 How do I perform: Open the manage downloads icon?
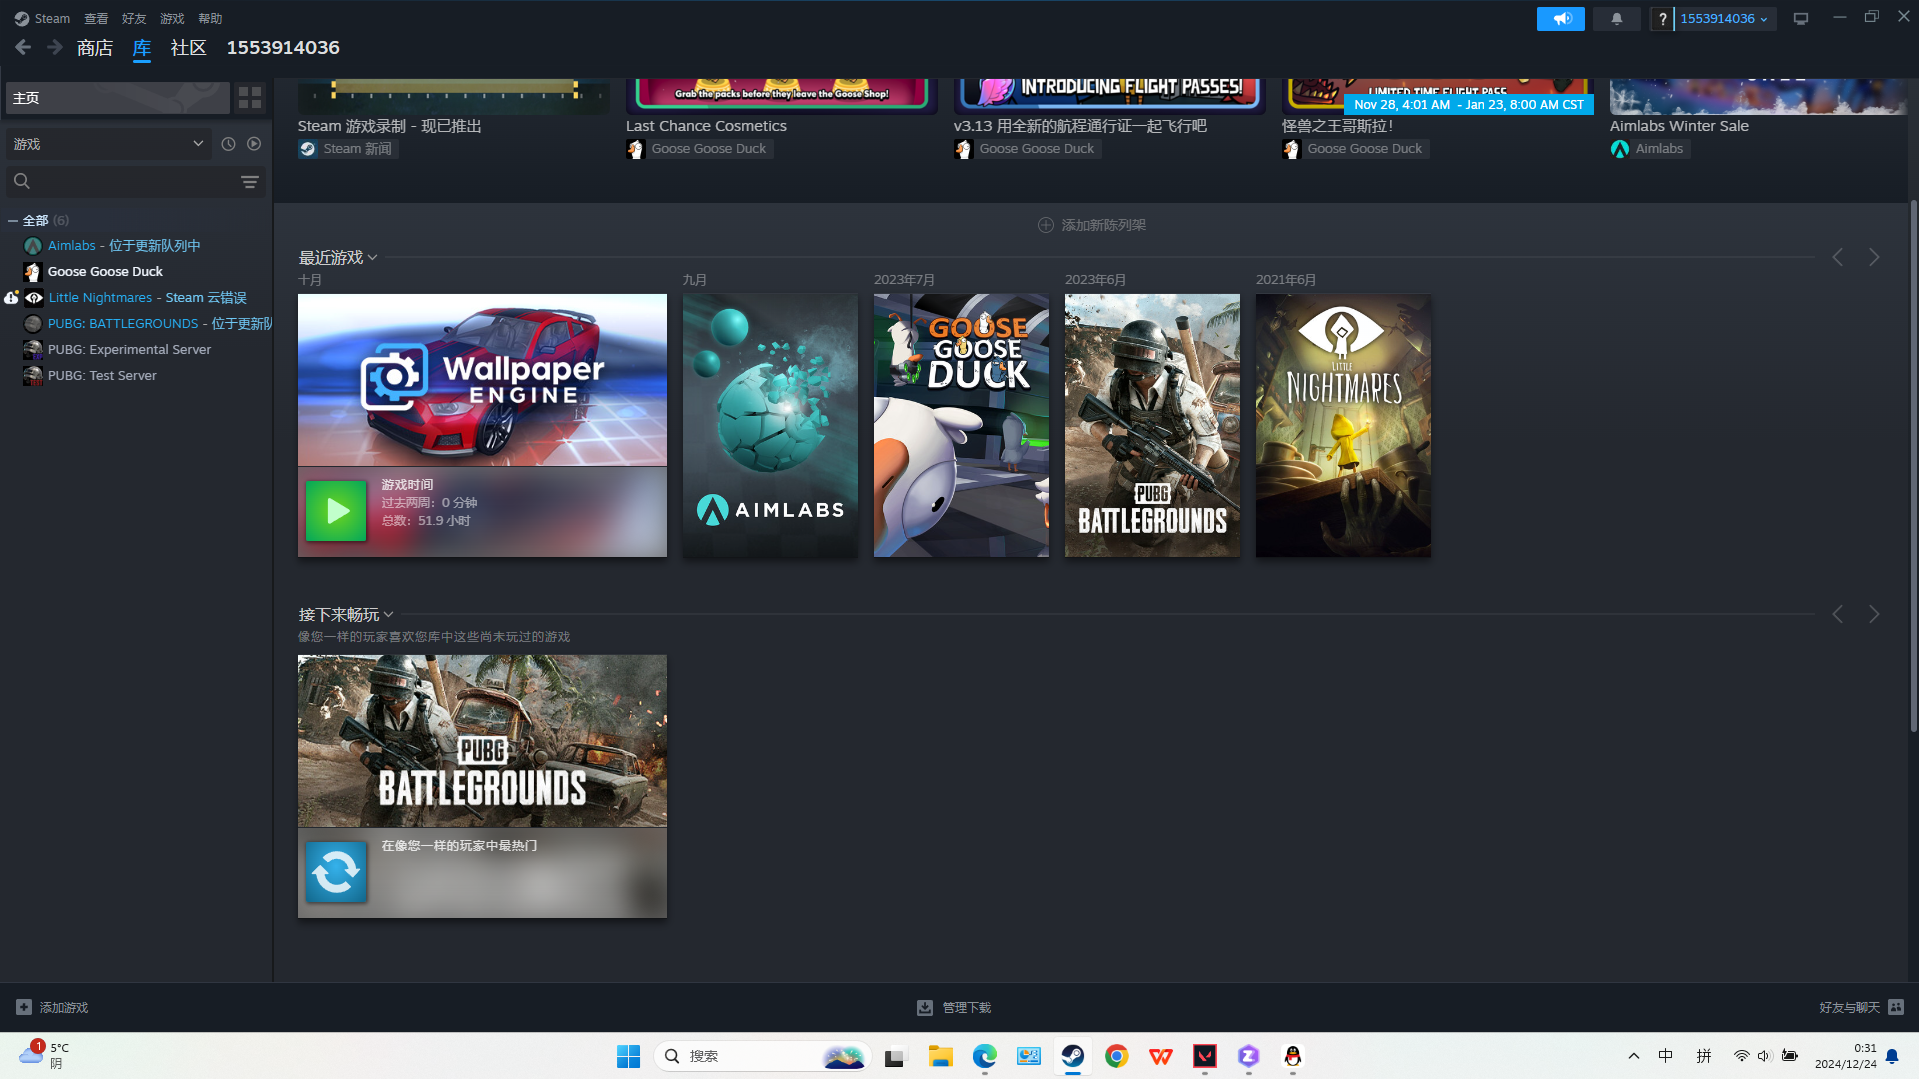[925, 1007]
